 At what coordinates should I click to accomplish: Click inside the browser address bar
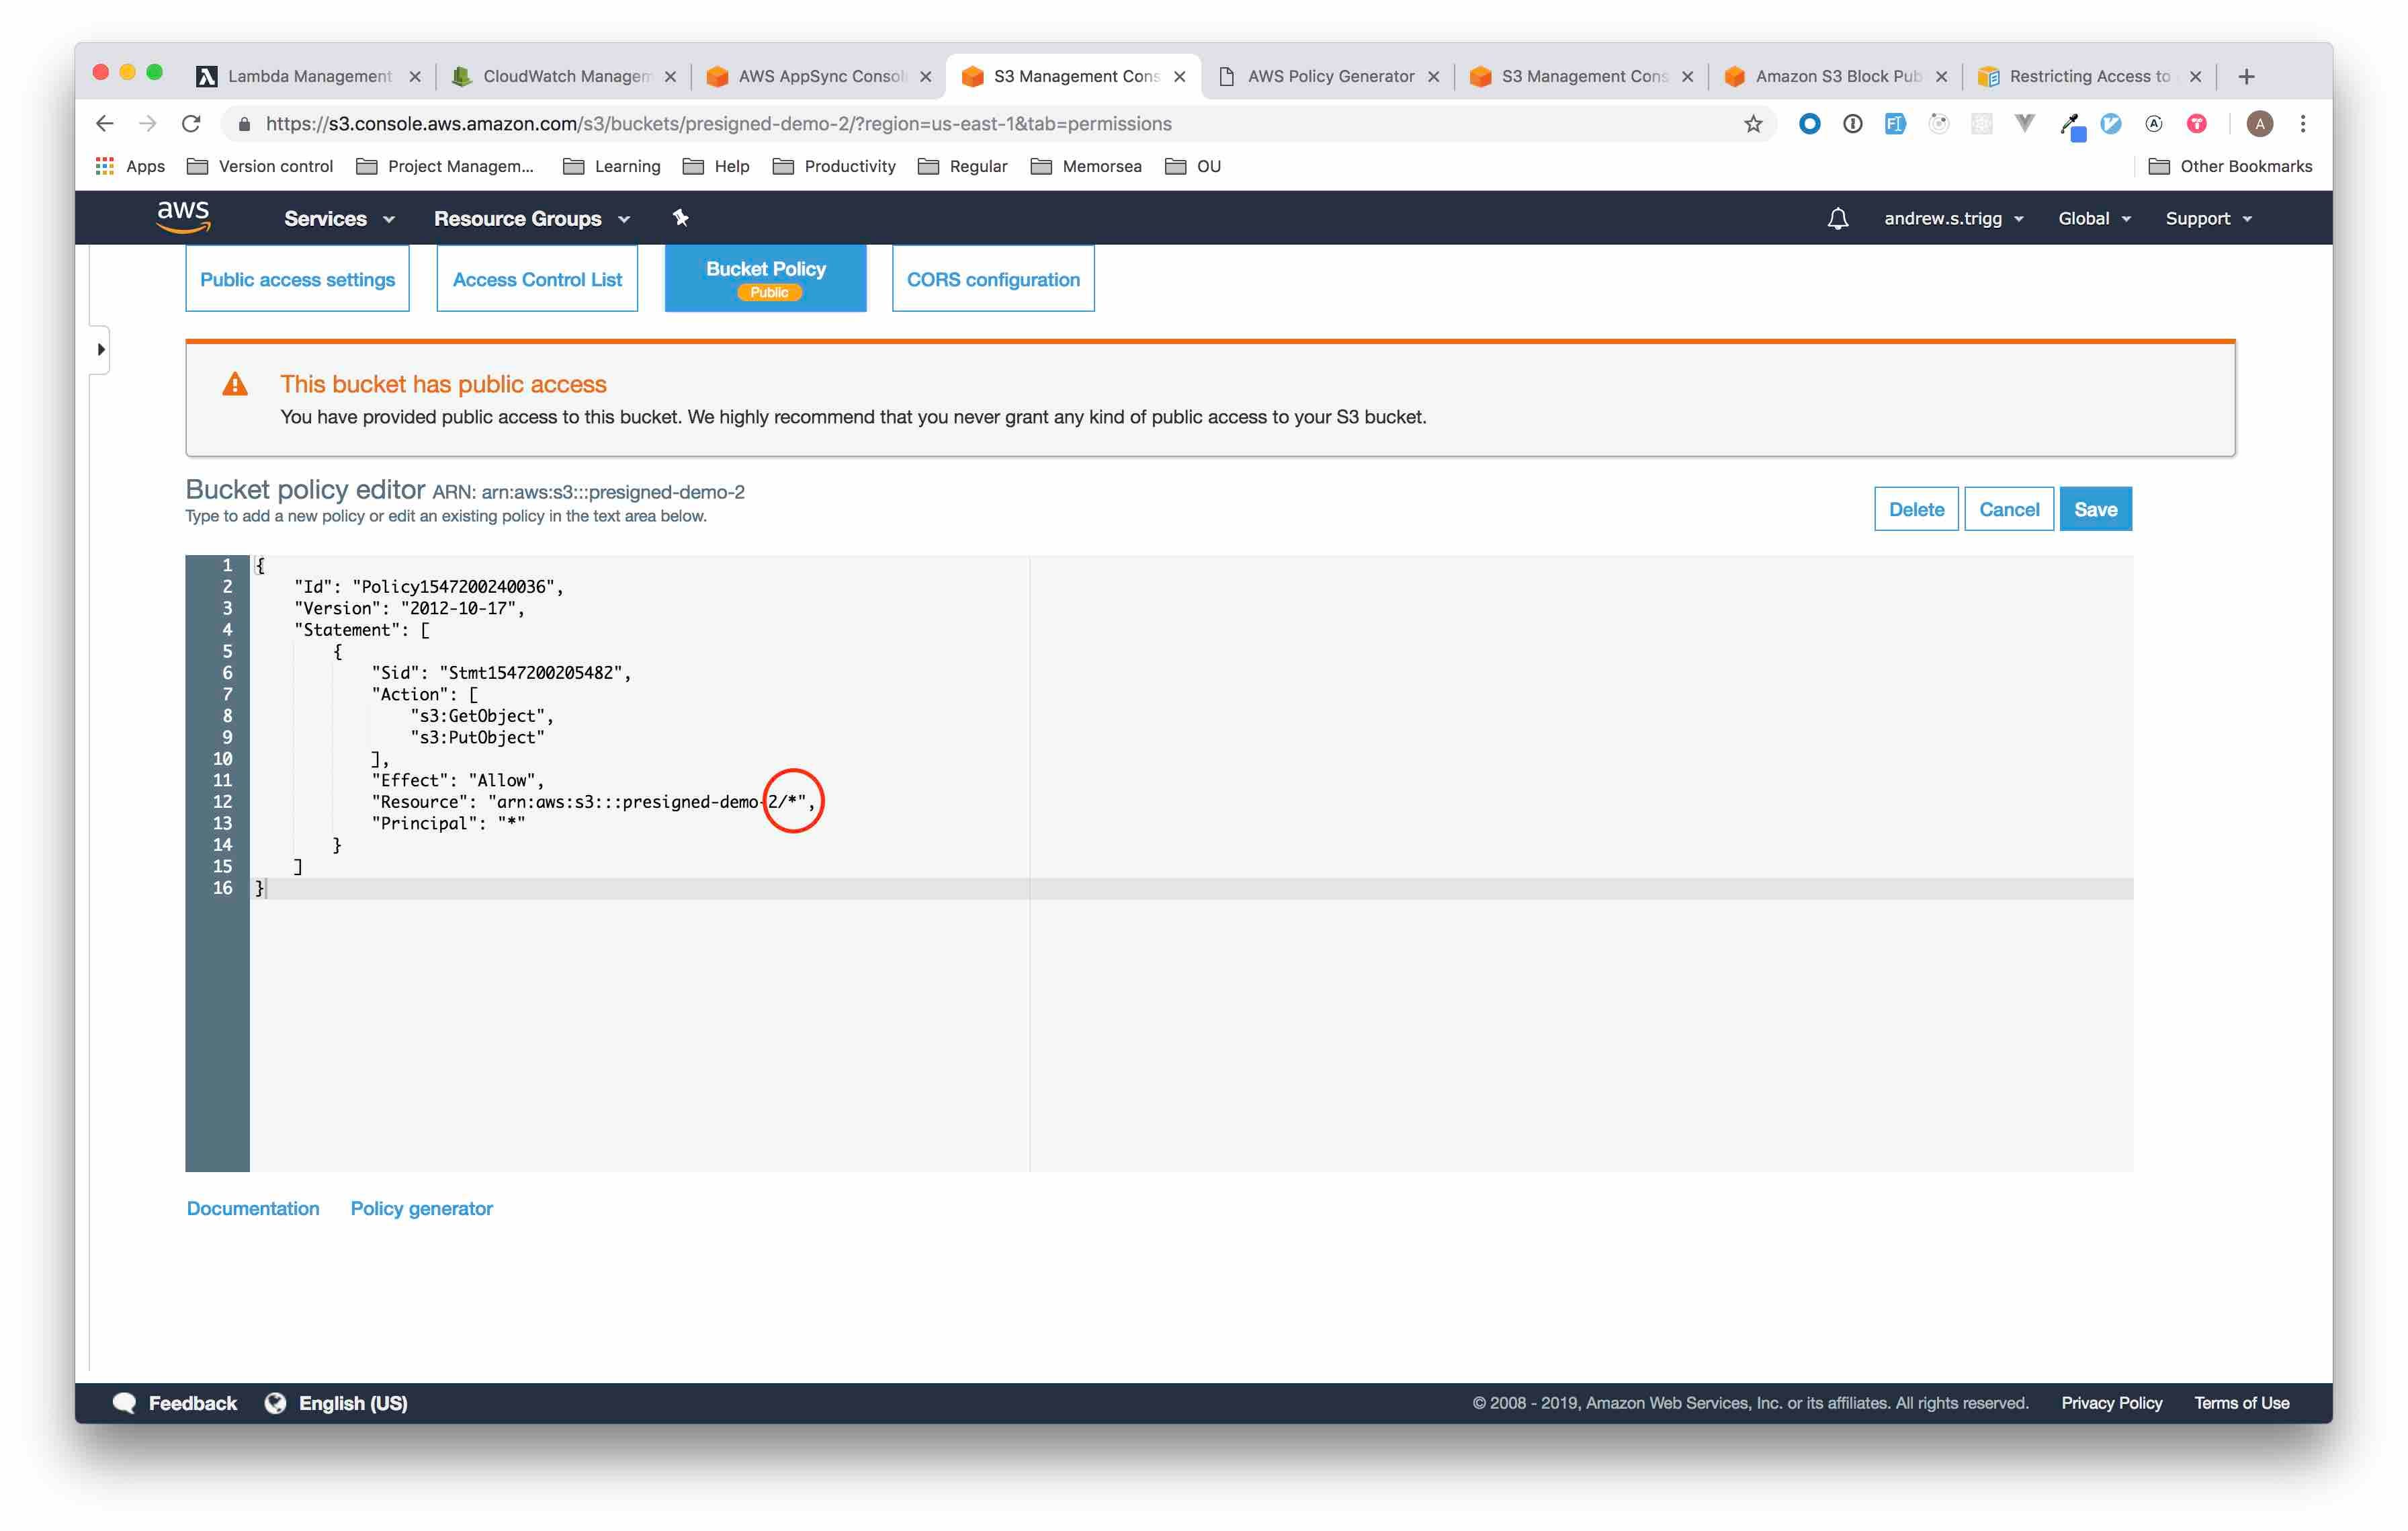700,123
